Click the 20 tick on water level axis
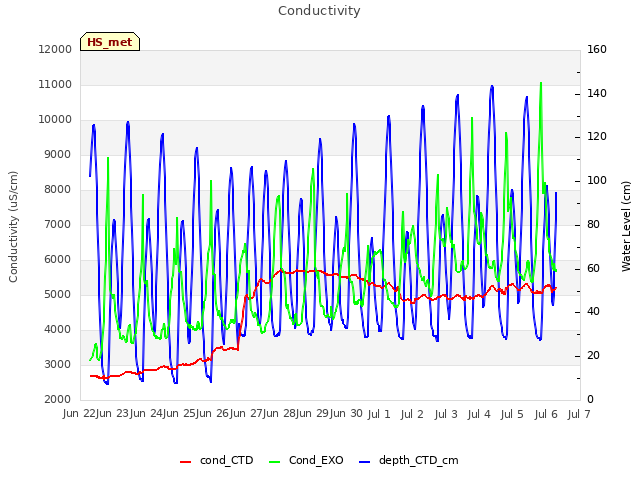The image size is (640, 480). [593, 356]
